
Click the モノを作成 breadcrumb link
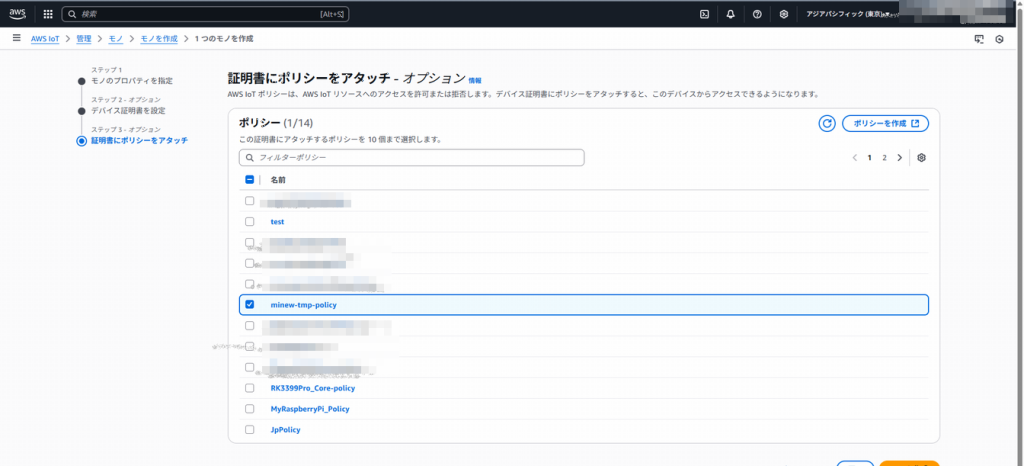[158, 38]
